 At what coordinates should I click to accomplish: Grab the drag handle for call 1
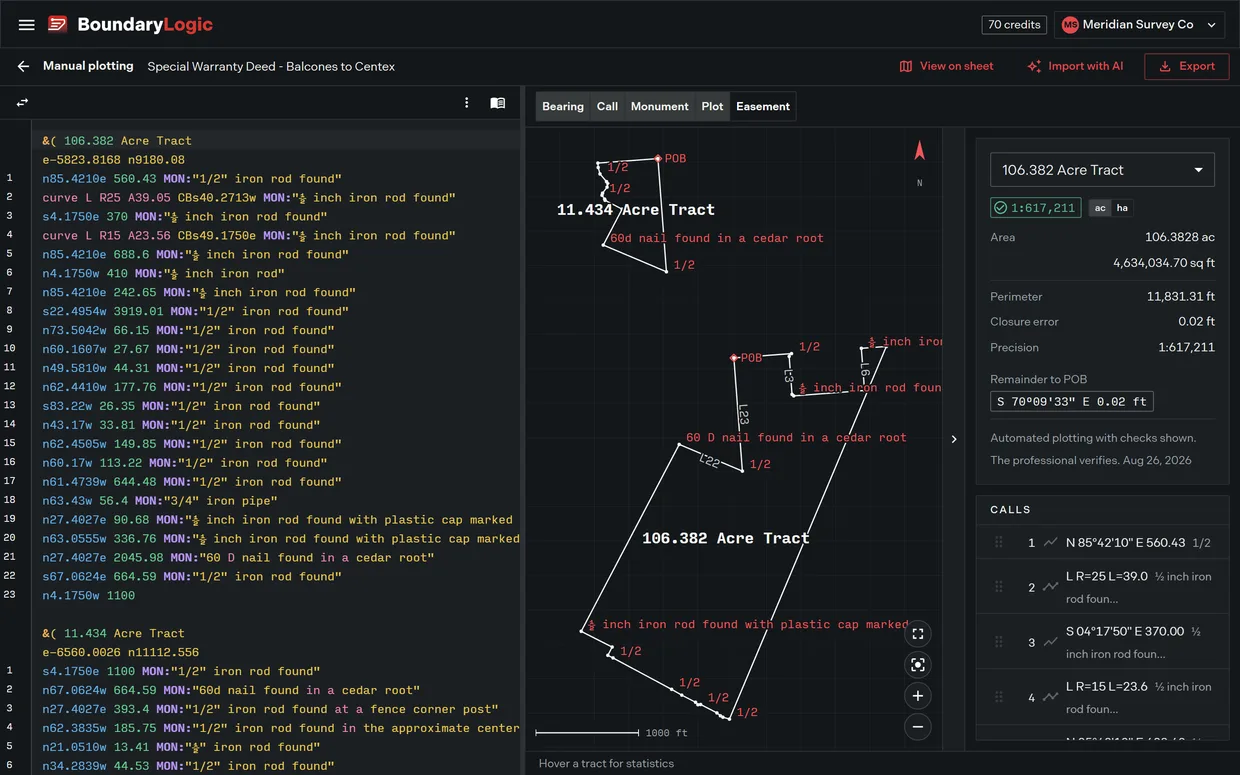998,542
